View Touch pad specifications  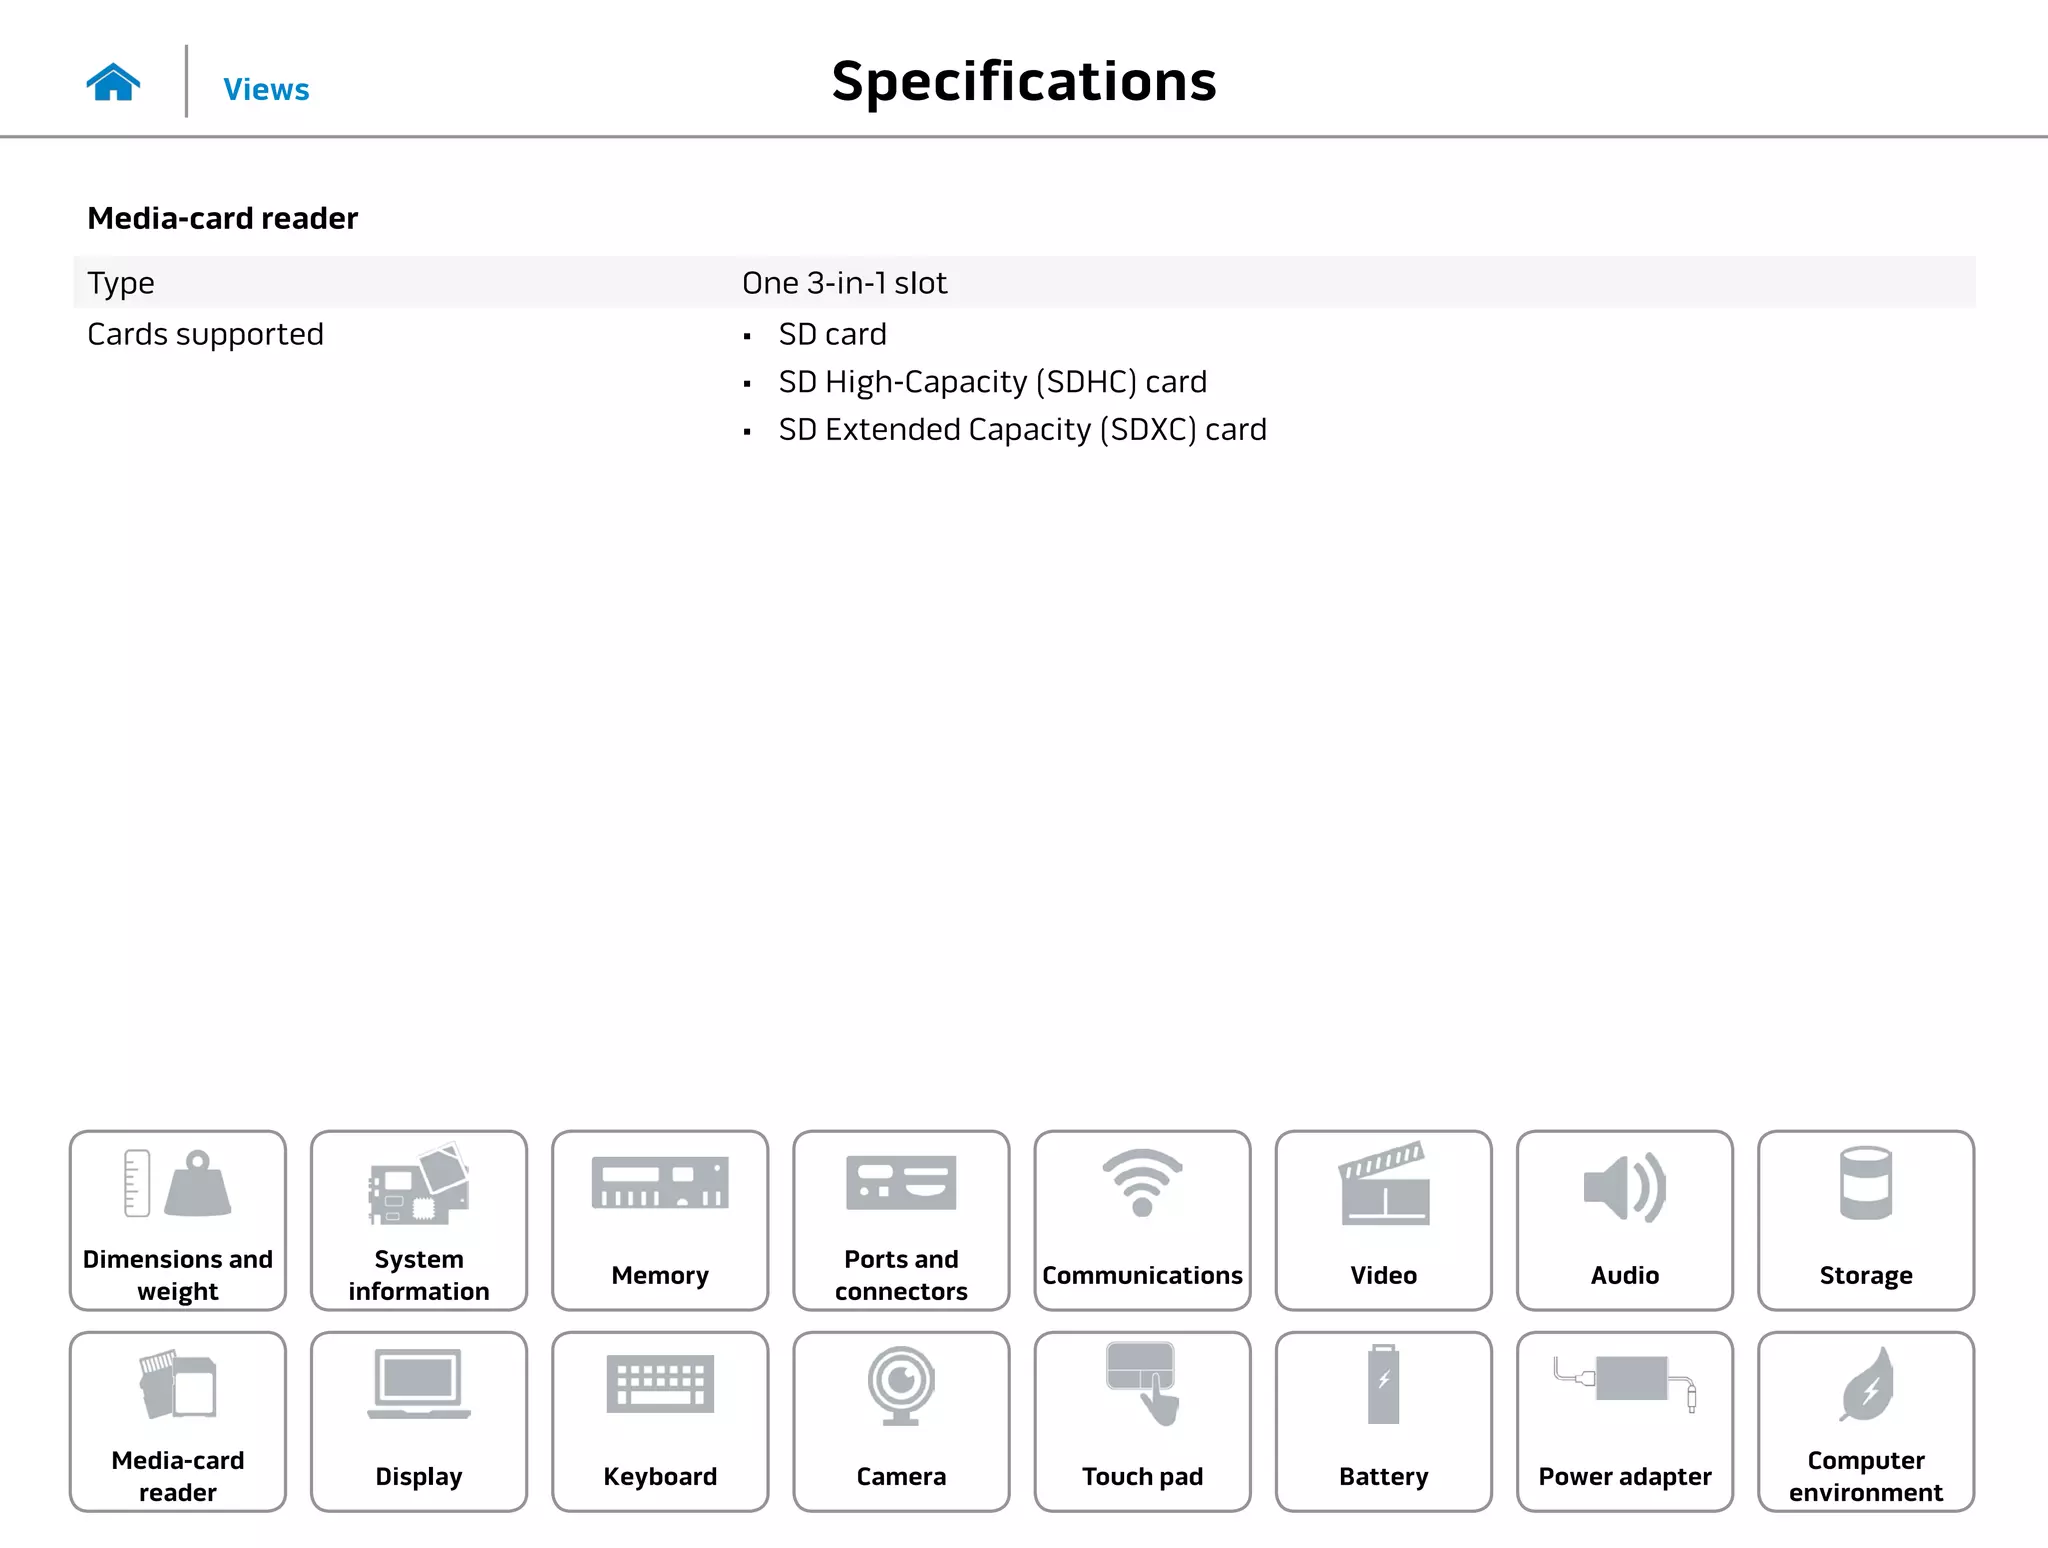pos(1142,1421)
